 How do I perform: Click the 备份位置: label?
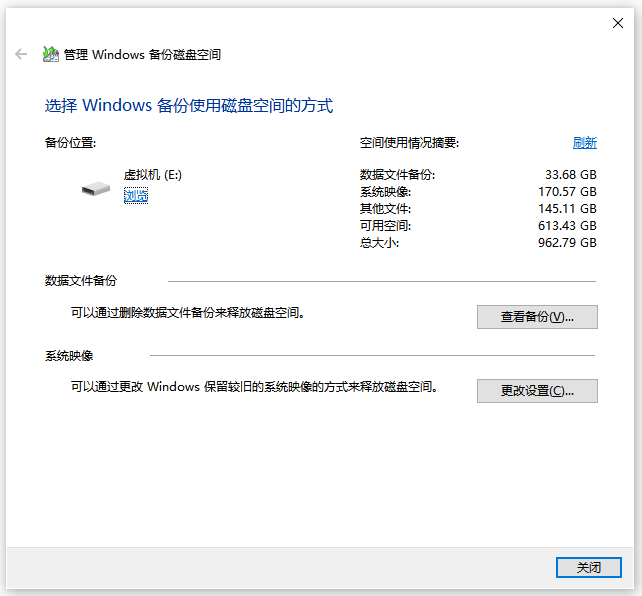point(70,143)
